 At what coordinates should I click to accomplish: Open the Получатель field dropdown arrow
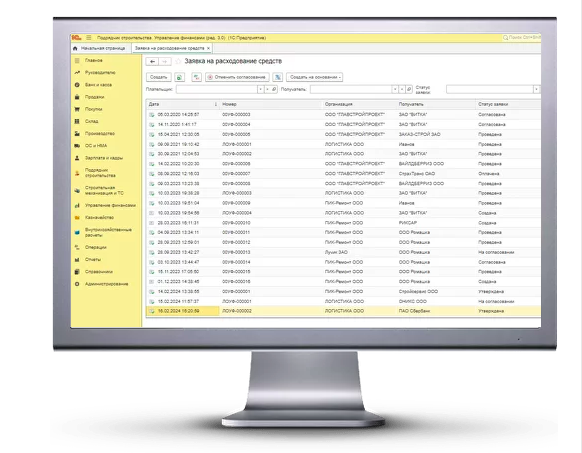(395, 89)
